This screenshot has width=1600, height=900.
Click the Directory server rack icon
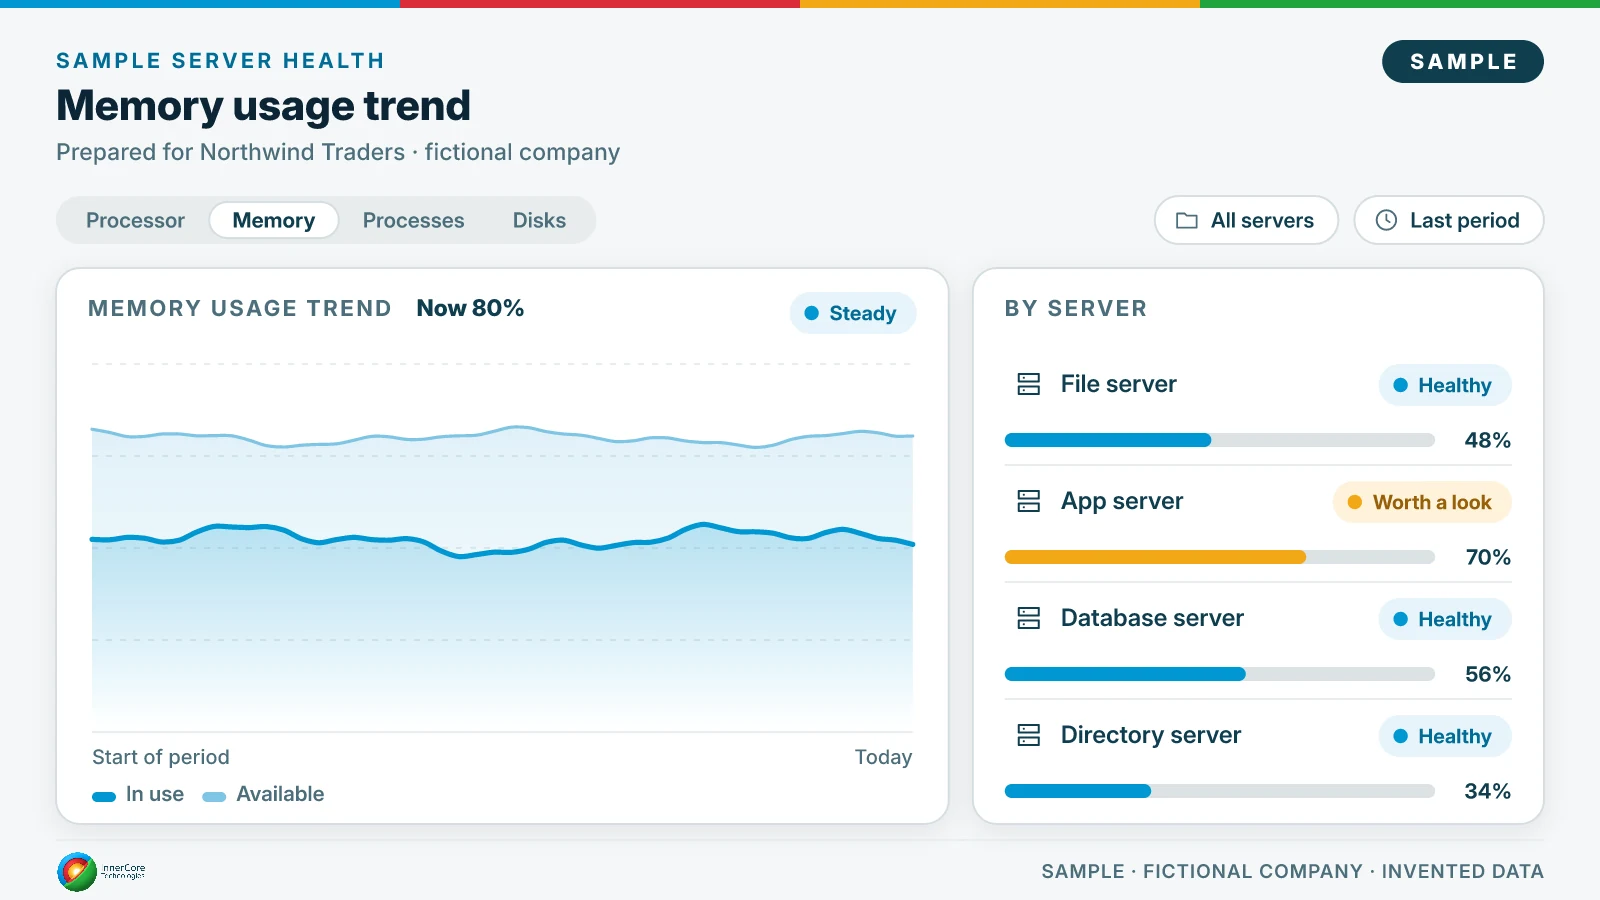(1029, 735)
